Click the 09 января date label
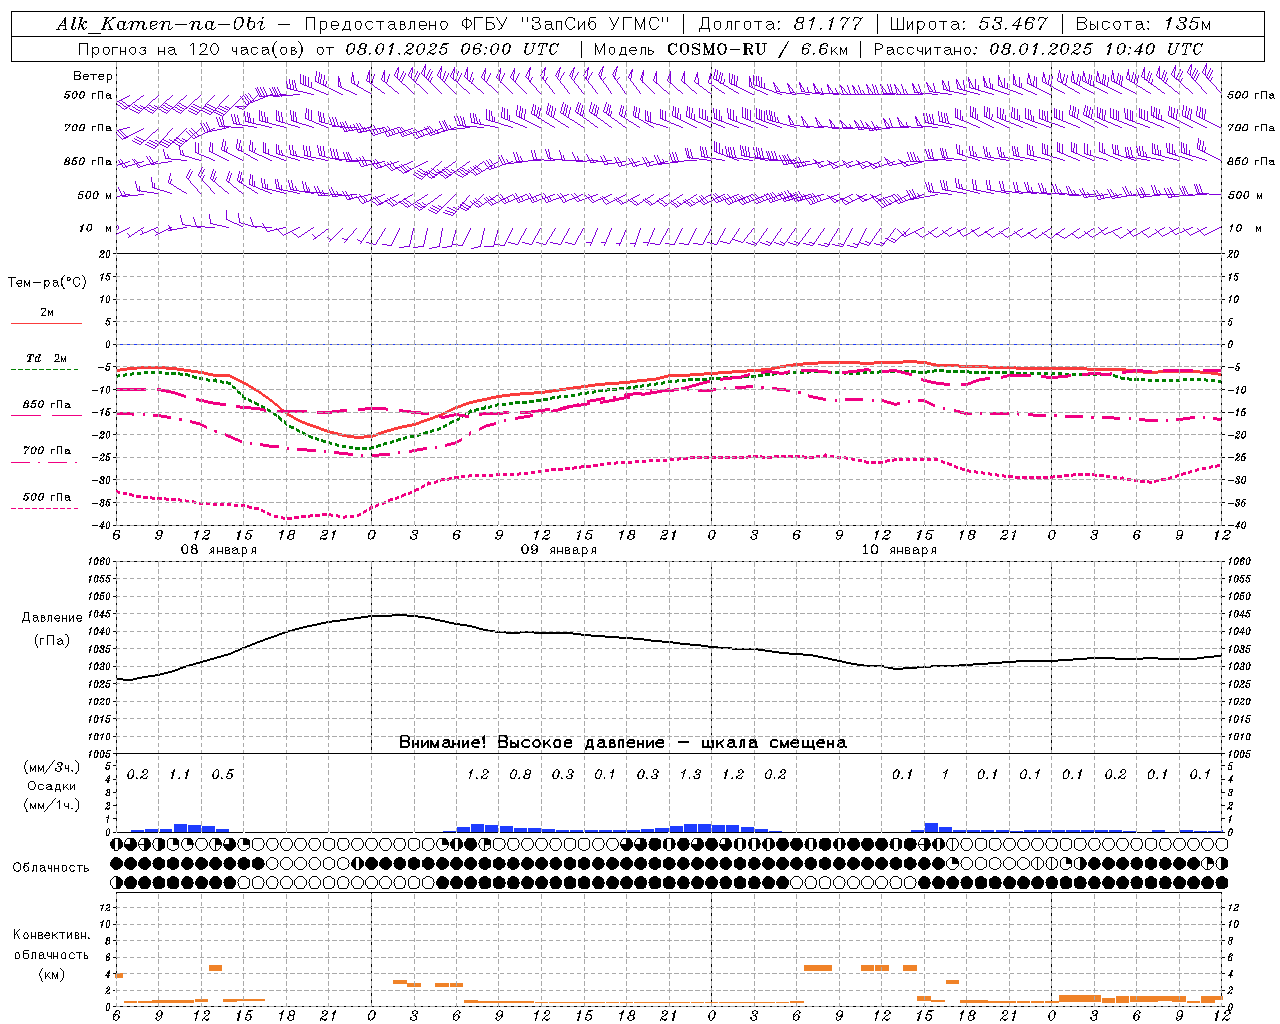Screen dimensions: 1280x1024 point(558,550)
